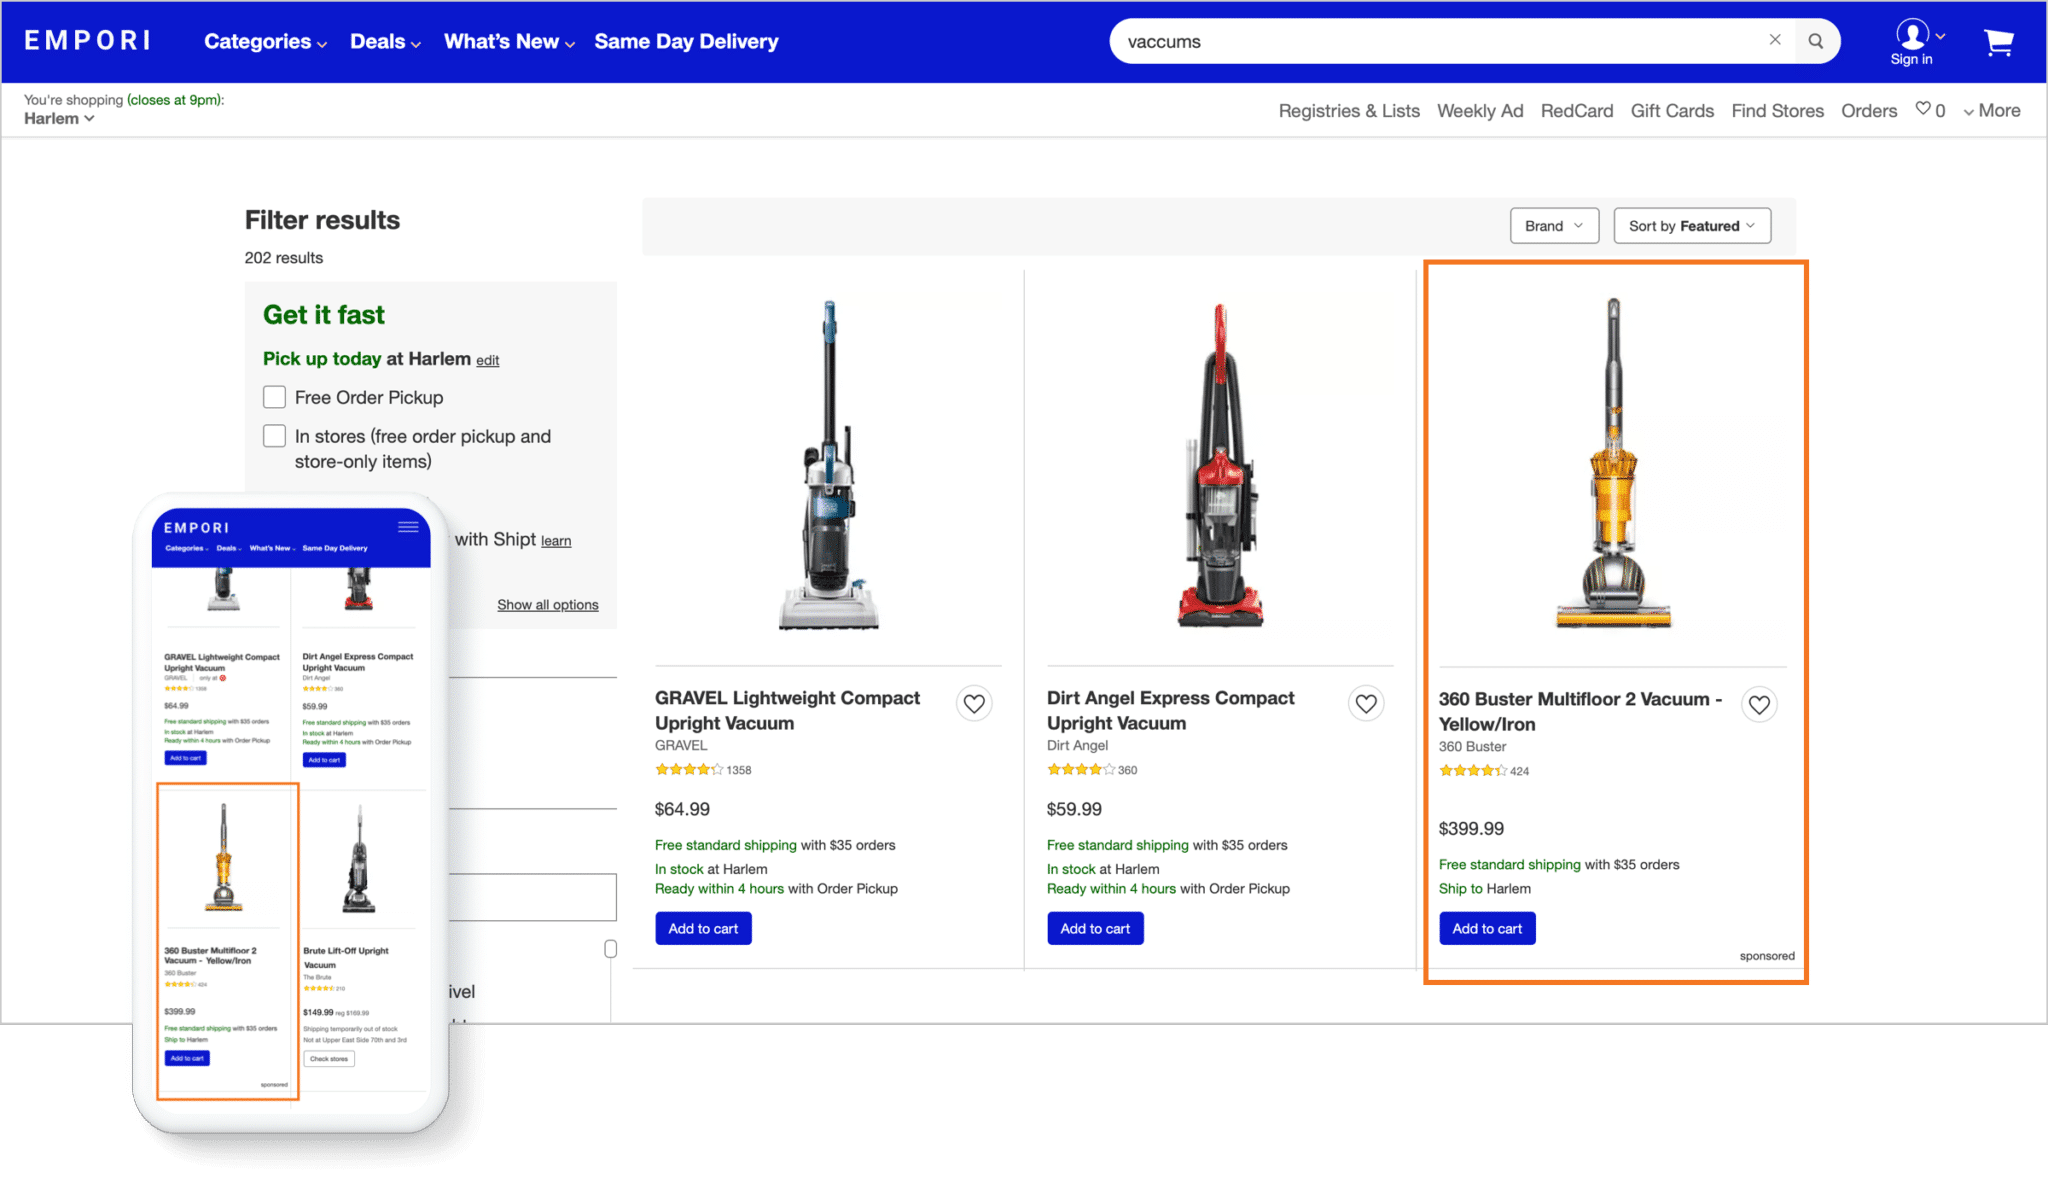Click star rating of GRAVEL vacuum

point(689,770)
